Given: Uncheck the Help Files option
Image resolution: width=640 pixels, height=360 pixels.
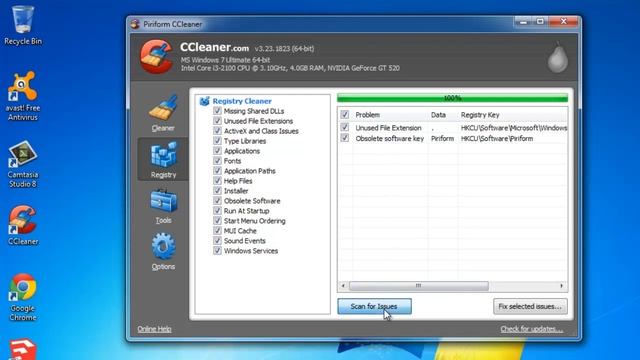Looking at the screenshot, I should (217, 181).
